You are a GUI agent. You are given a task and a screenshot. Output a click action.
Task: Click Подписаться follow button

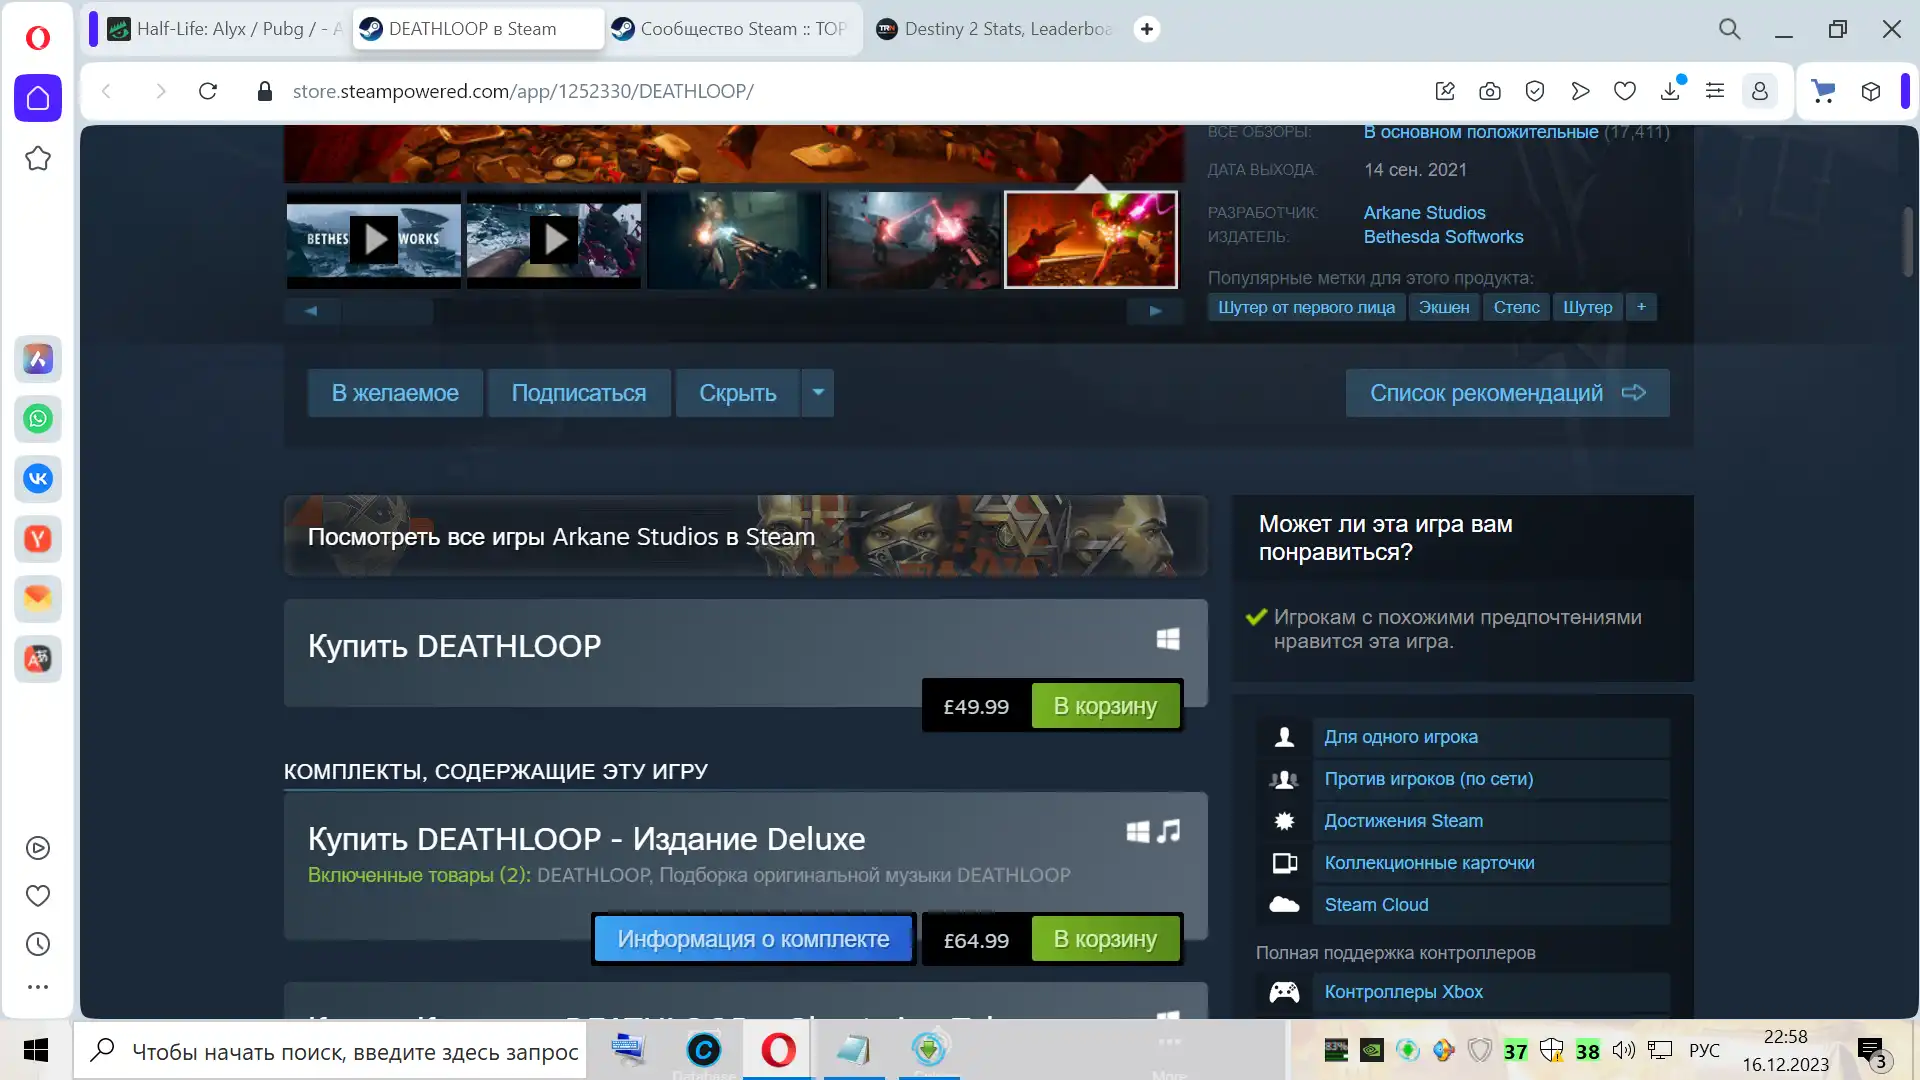(x=579, y=393)
